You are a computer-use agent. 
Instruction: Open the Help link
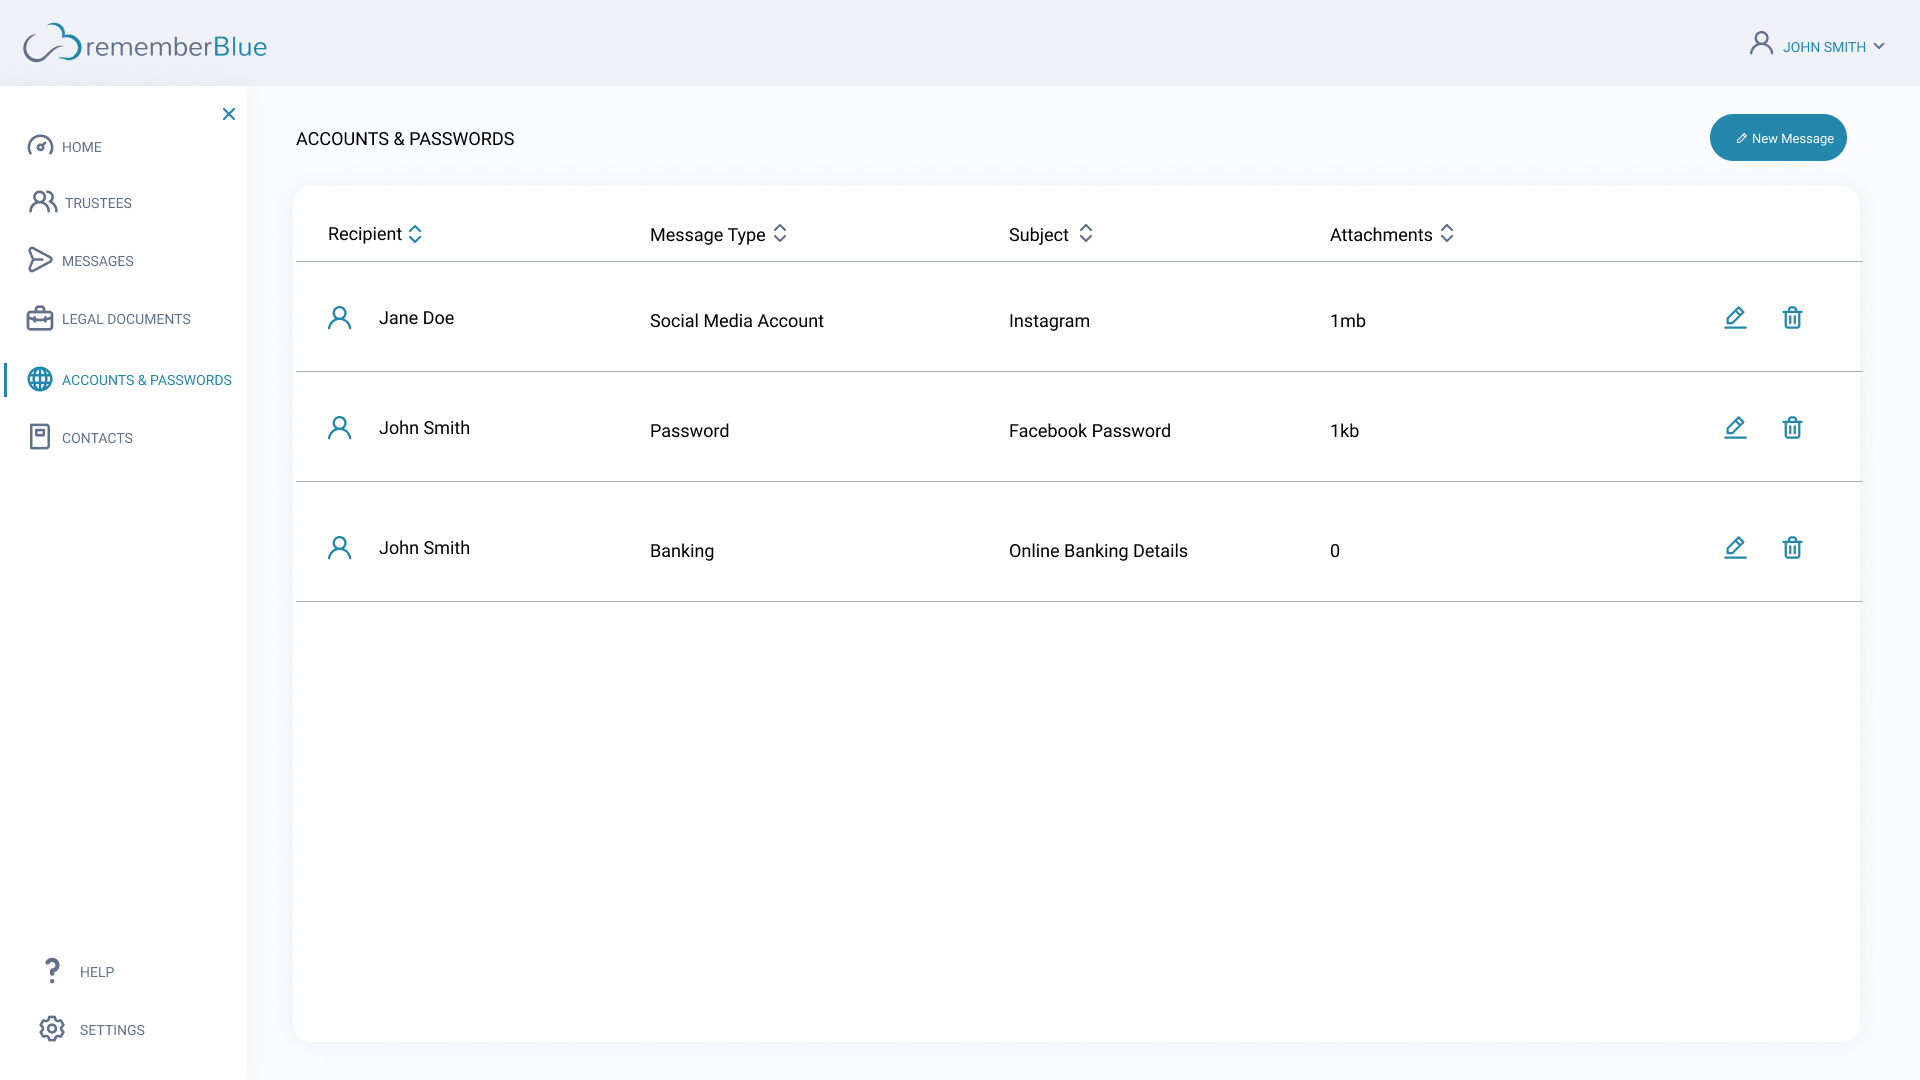(96, 972)
